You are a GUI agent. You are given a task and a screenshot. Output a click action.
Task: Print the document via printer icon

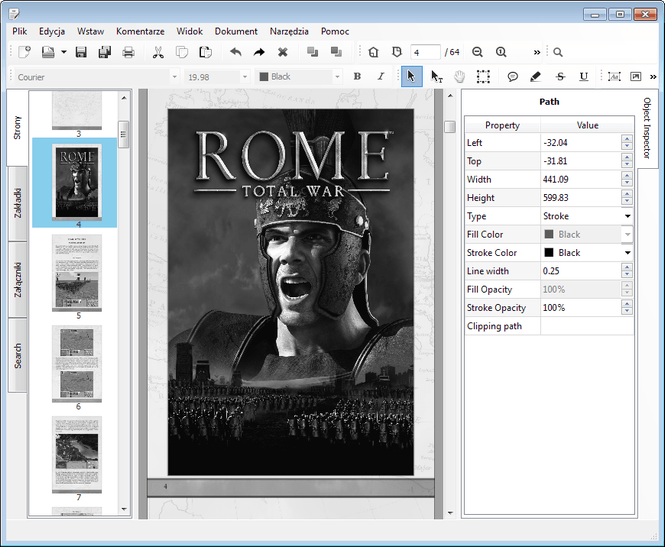click(x=128, y=52)
